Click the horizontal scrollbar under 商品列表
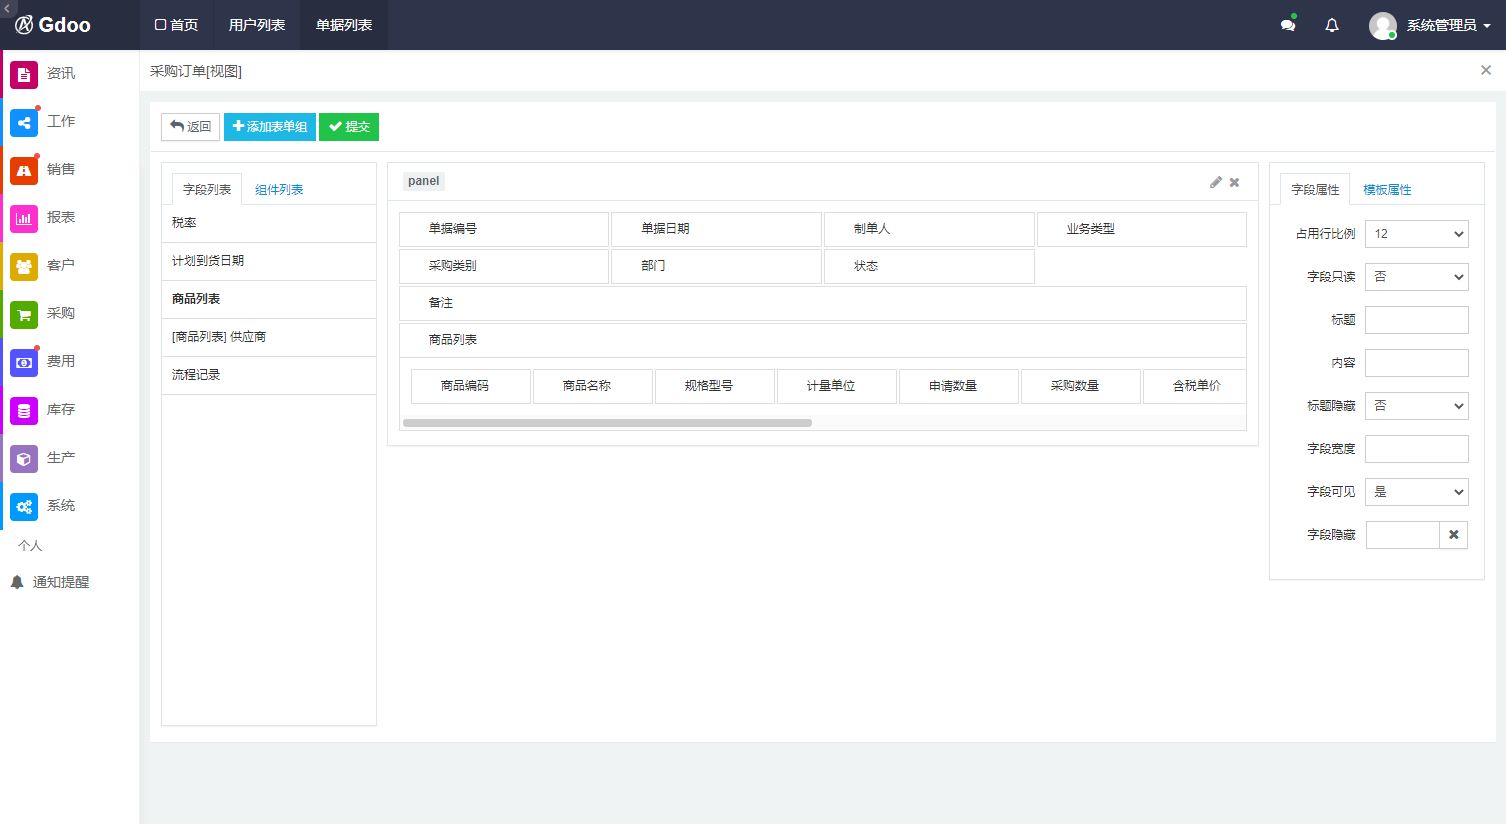The image size is (1506, 824). tap(607, 423)
